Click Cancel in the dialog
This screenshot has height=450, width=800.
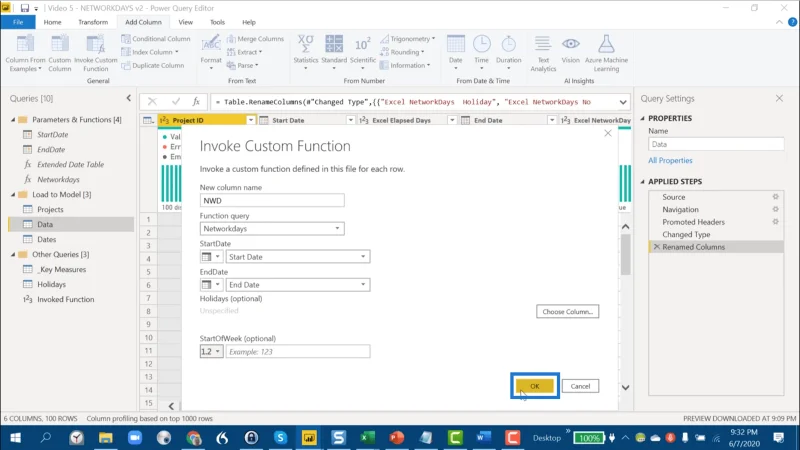click(x=580, y=386)
